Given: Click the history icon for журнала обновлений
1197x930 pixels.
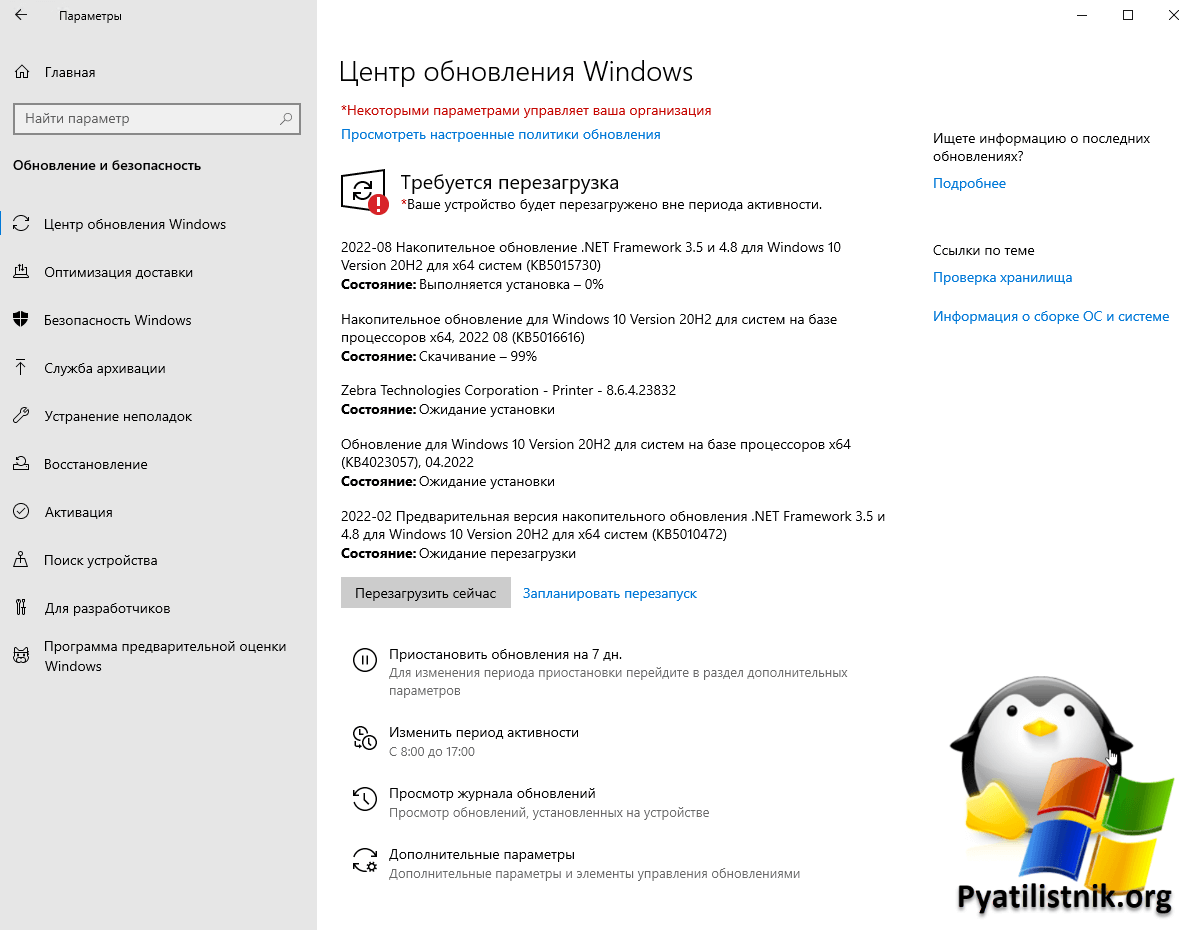Looking at the screenshot, I should (365, 798).
